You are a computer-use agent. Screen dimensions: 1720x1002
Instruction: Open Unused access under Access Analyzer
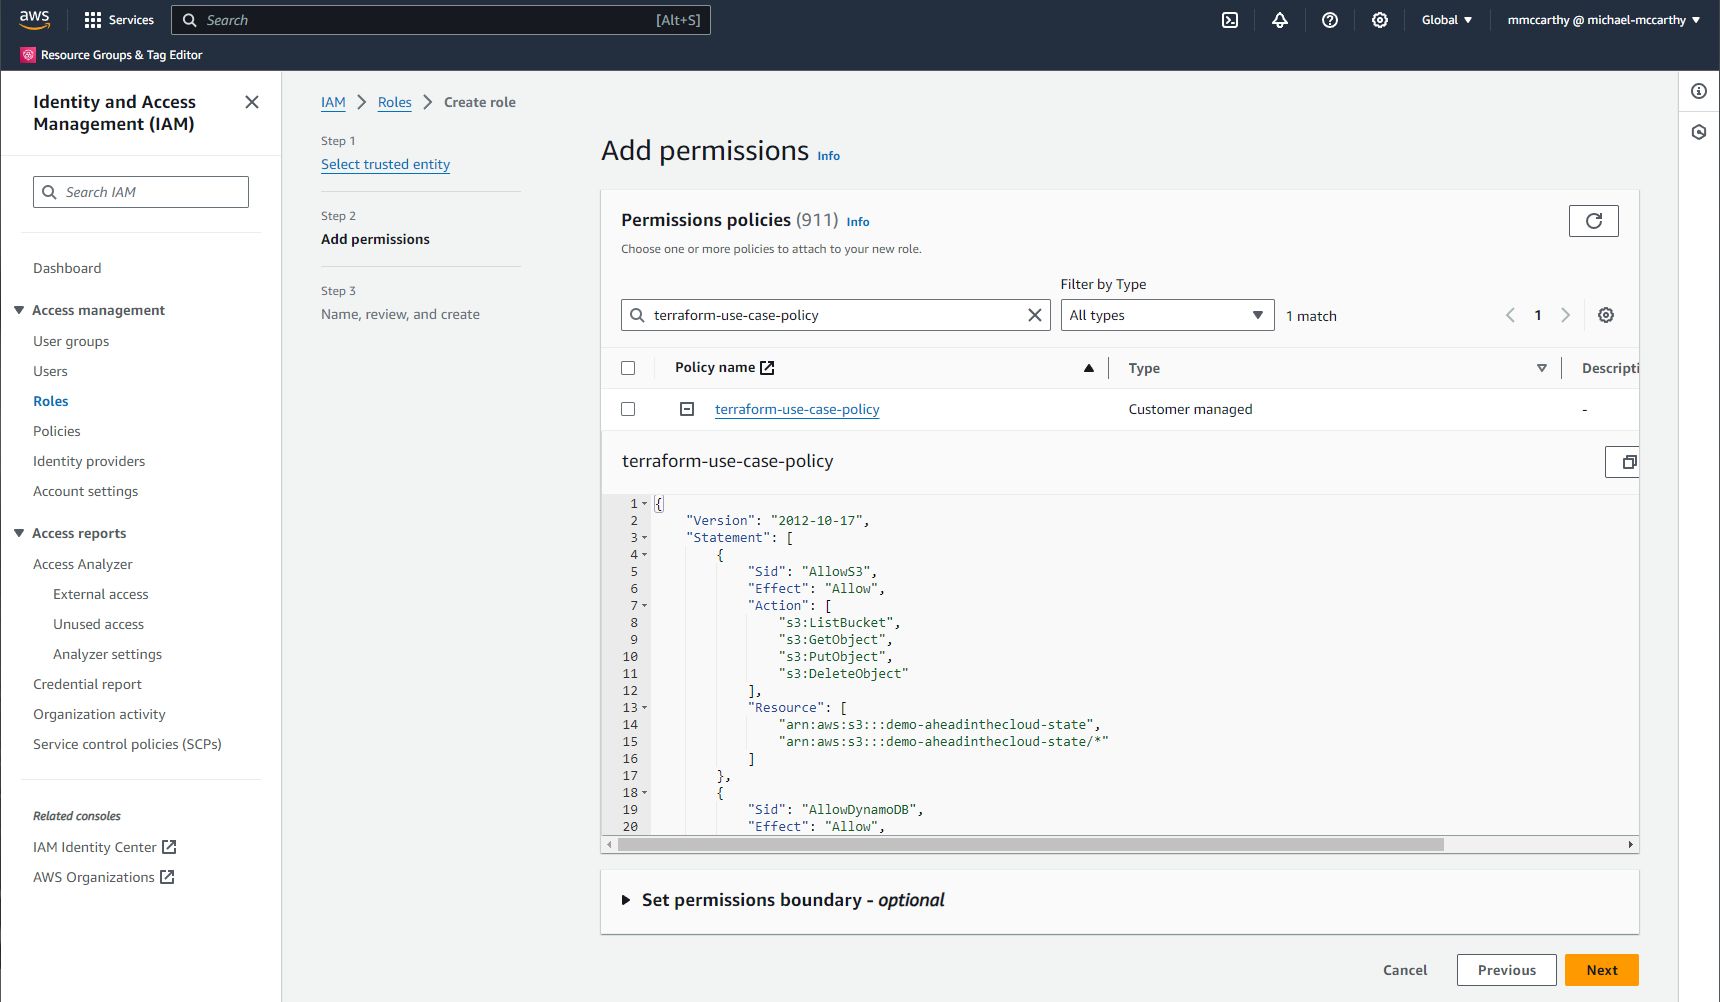[x=98, y=624]
